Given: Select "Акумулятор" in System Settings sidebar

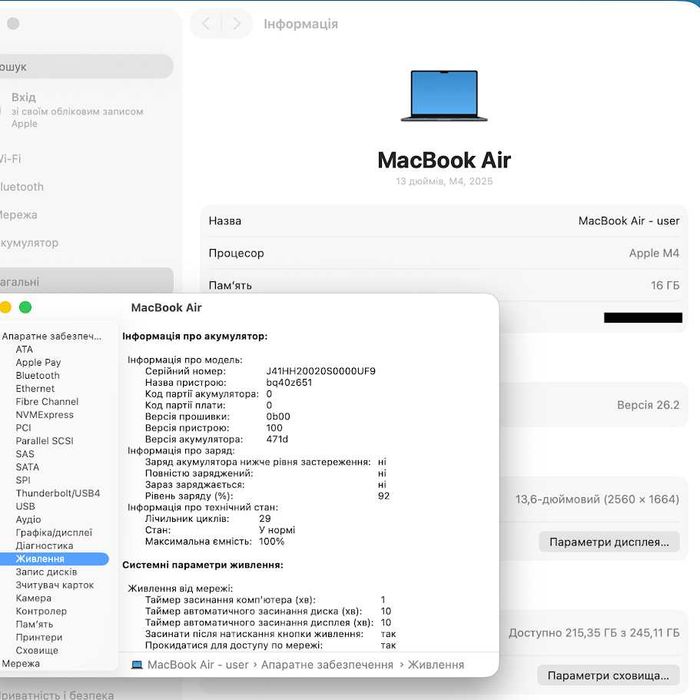Looking at the screenshot, I should tap(29, 243).
